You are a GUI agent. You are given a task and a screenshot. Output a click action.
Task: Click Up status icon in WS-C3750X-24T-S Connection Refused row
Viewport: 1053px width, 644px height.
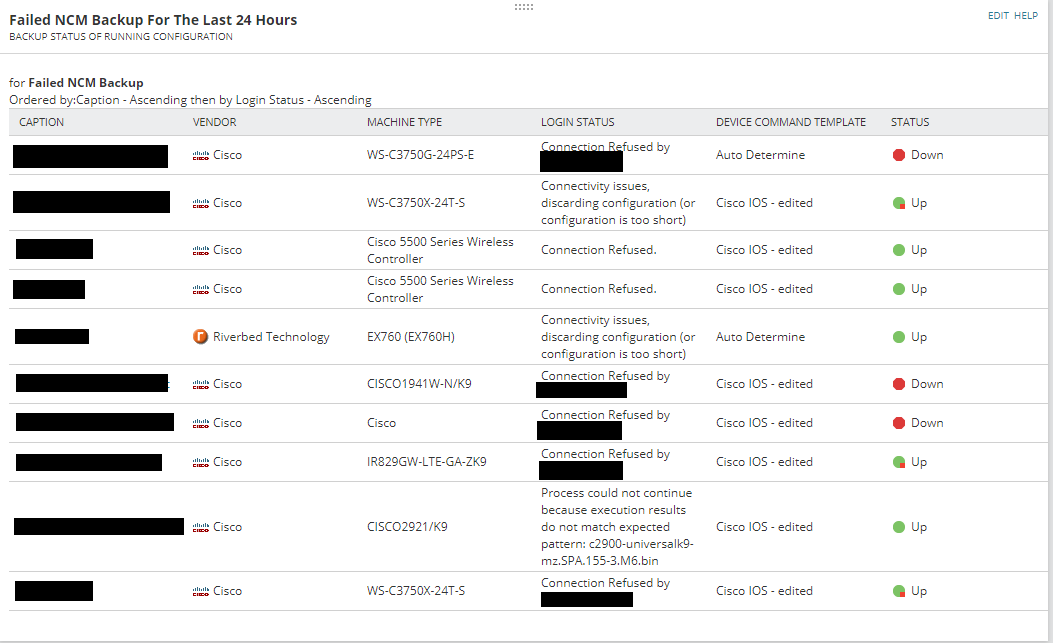[x=899, y=591]
